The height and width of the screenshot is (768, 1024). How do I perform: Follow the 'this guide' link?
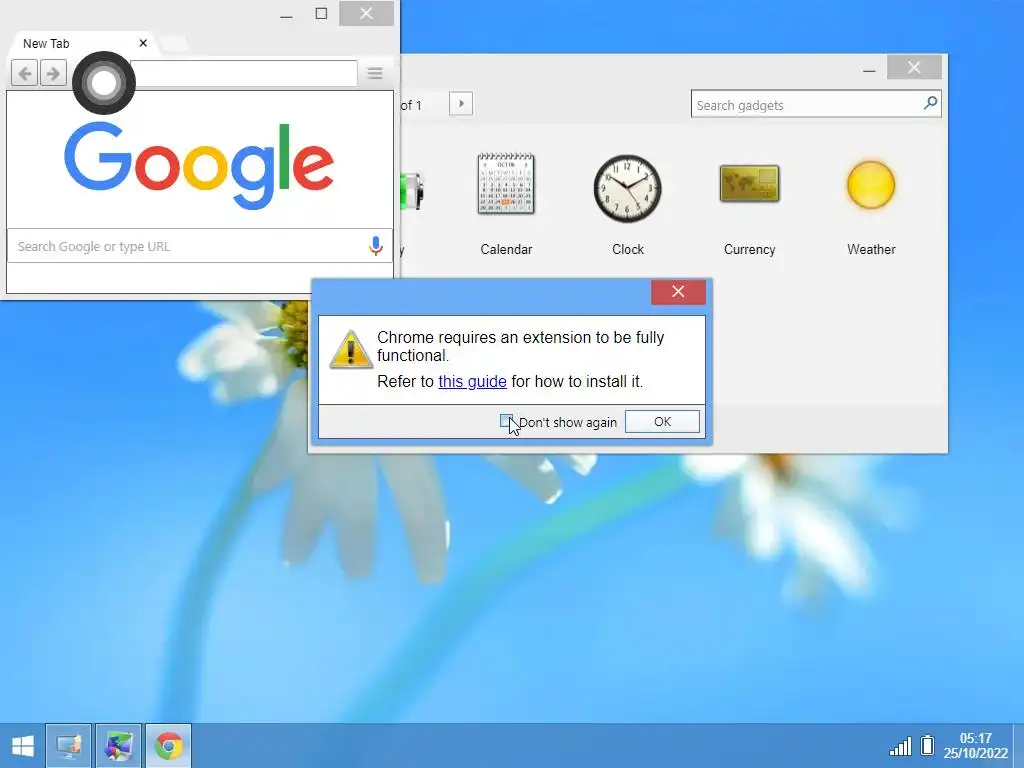coord(472,381)
